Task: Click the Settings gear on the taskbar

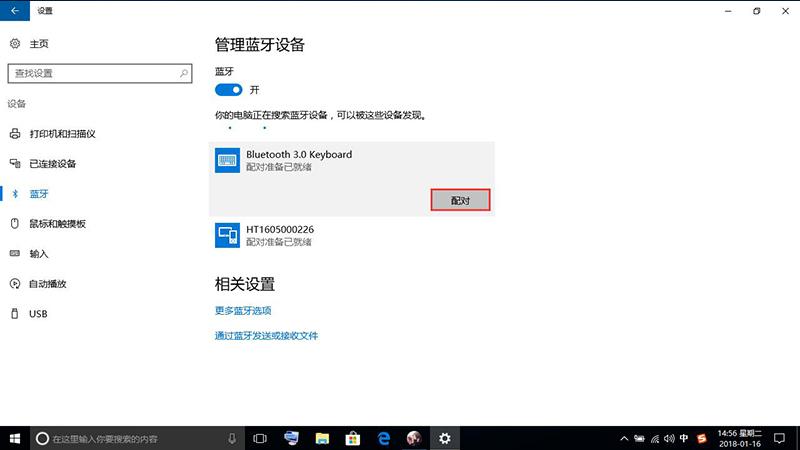Action: click(x=444, y=438)
